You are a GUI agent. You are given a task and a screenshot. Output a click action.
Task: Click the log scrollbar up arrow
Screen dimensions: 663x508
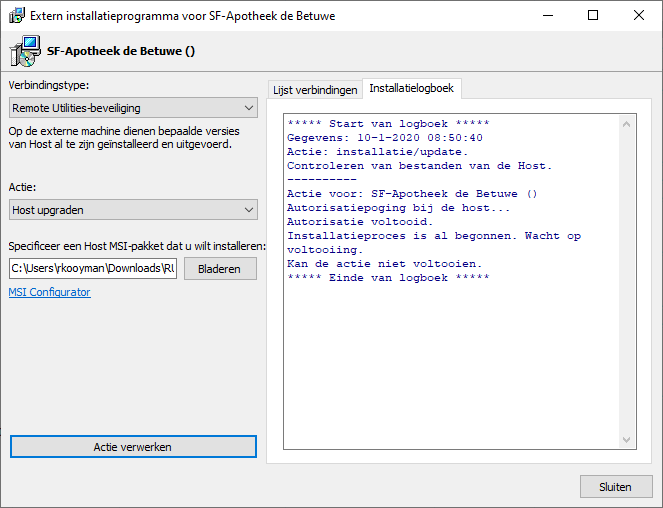627,124
